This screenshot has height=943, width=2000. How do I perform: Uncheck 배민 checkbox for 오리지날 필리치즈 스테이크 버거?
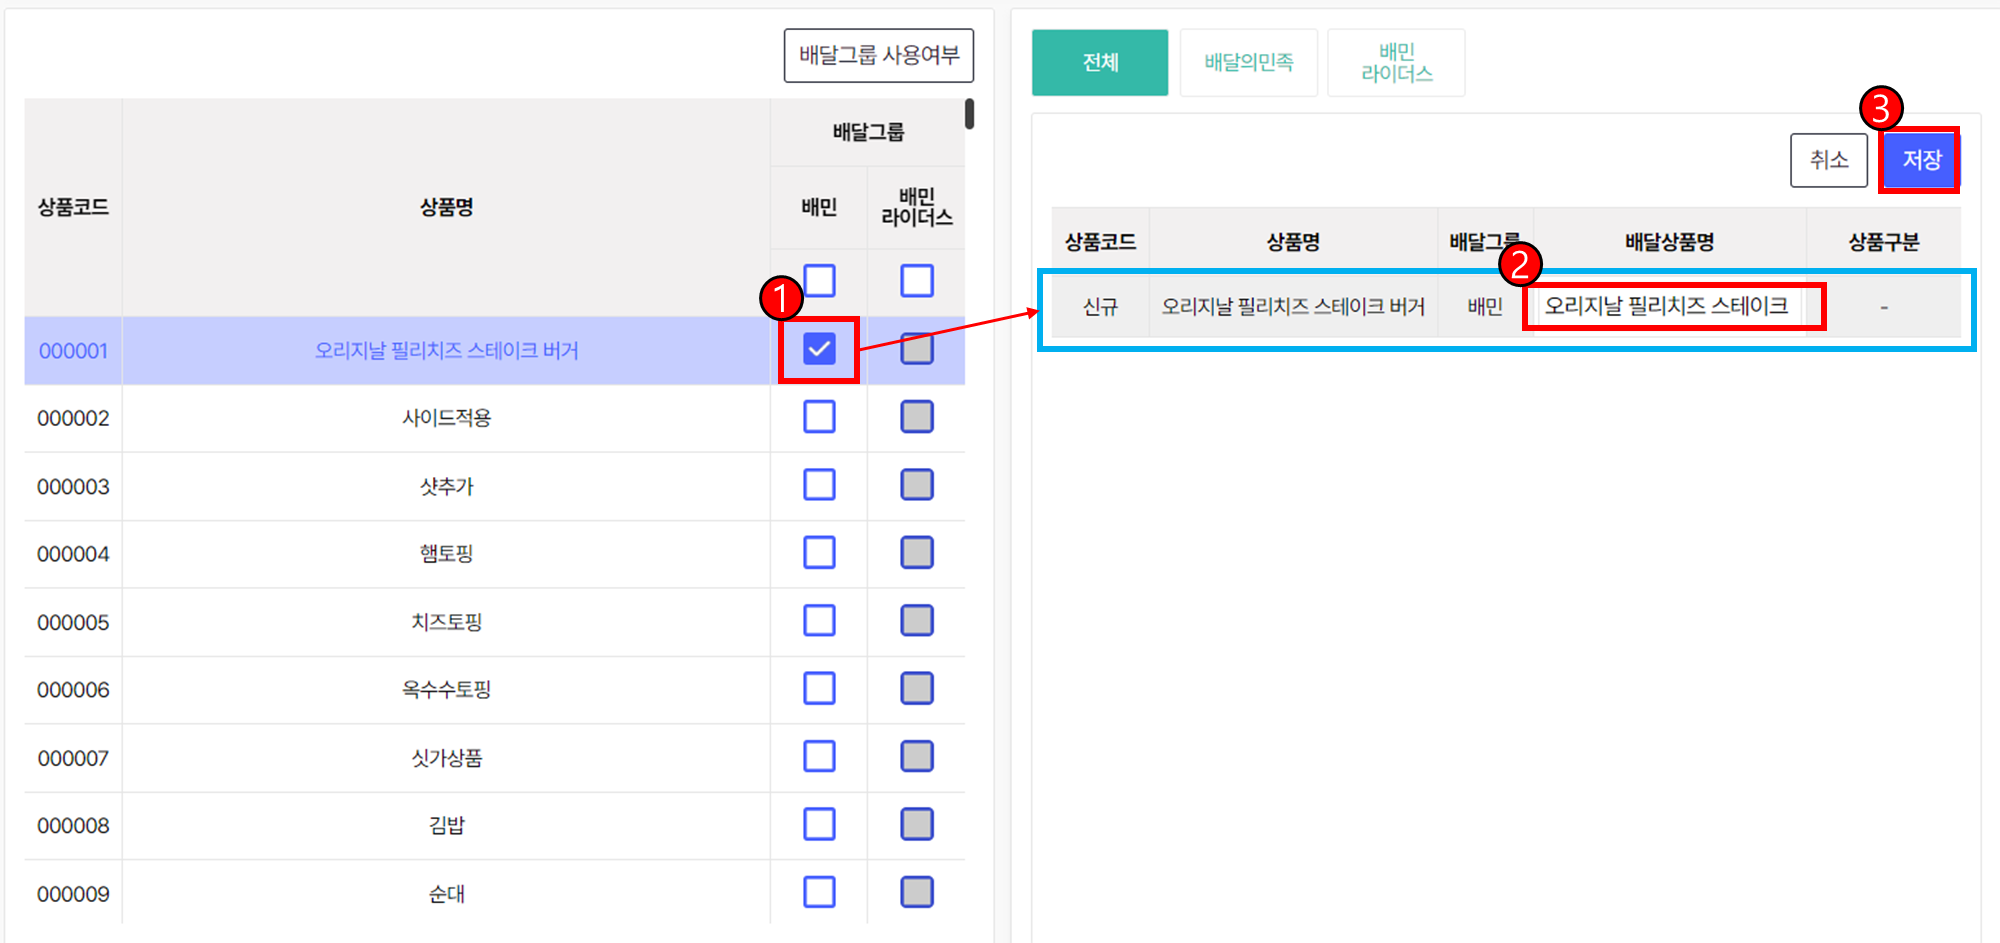[819, 349]
